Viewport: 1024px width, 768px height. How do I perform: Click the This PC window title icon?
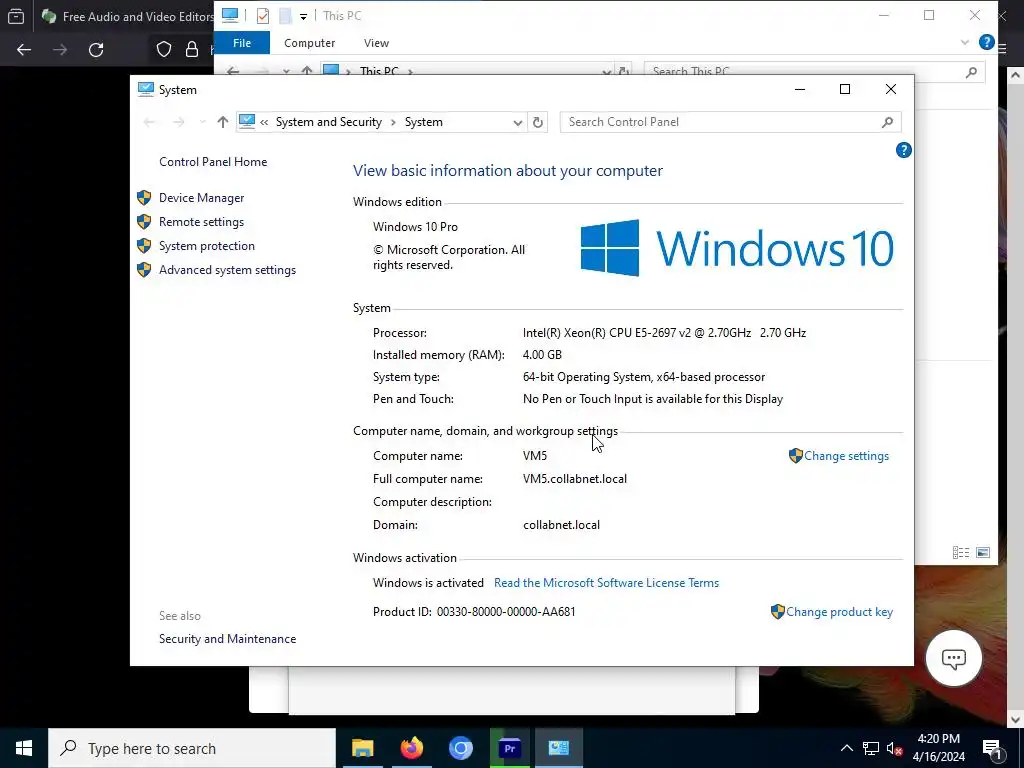(x=230, y=16)
